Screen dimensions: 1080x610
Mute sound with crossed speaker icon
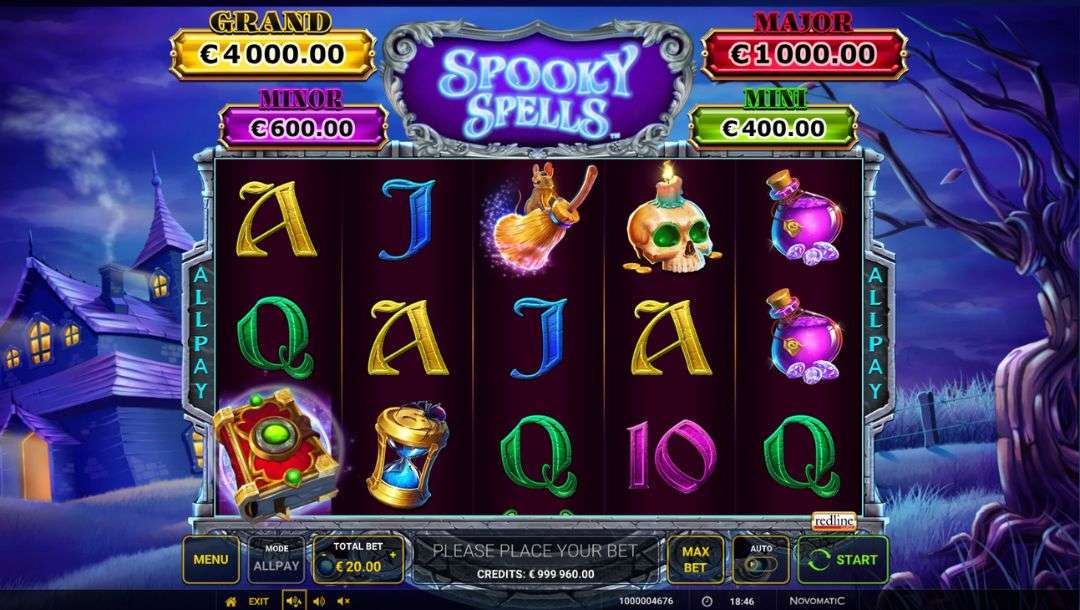point(344,601)
